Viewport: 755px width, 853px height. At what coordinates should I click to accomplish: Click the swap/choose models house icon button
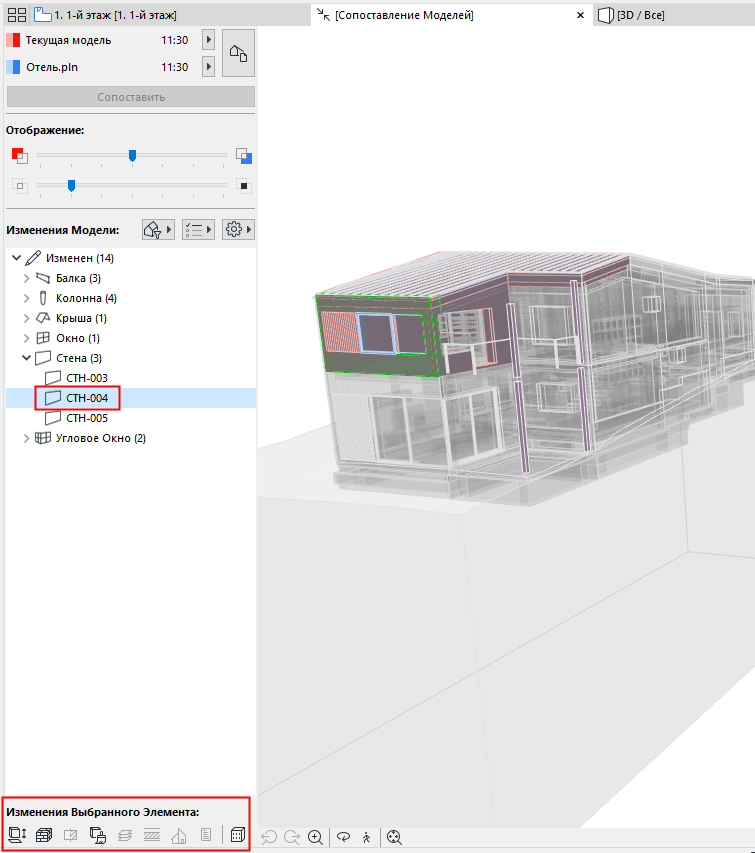pos(238,53)
